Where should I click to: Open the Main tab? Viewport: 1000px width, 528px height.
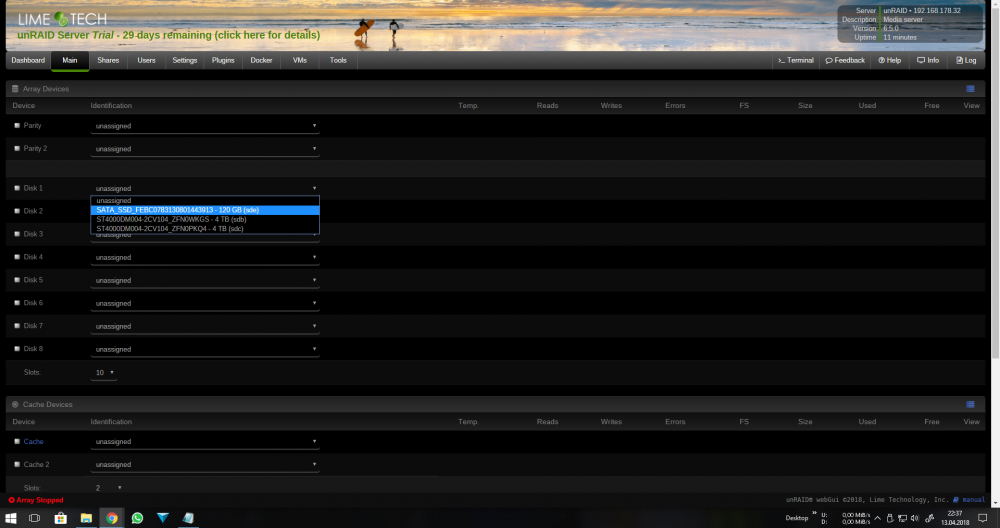[x=70, y=61]
